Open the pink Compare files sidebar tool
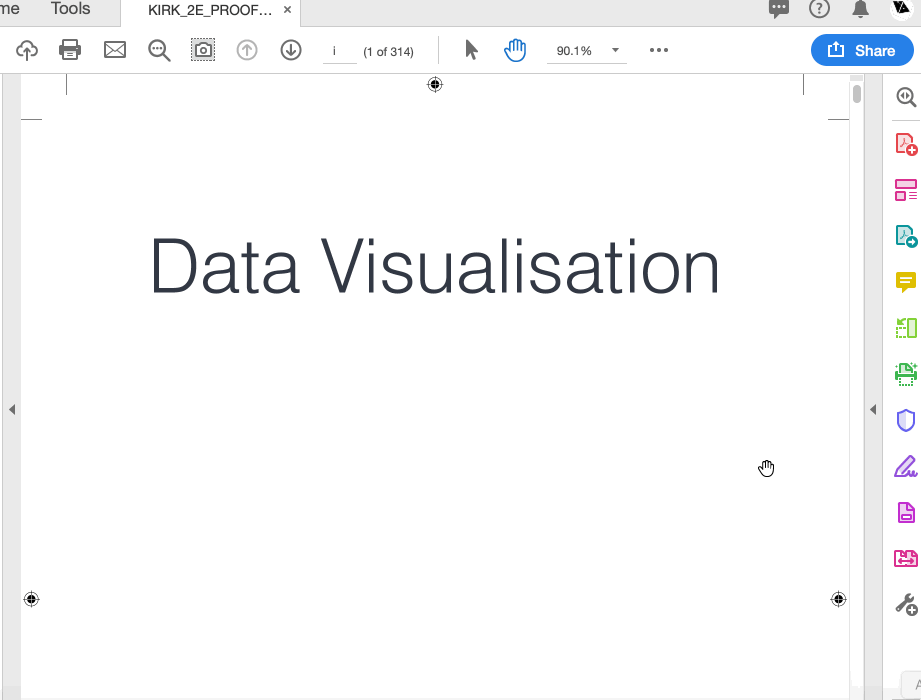 (x=906, y=558)
